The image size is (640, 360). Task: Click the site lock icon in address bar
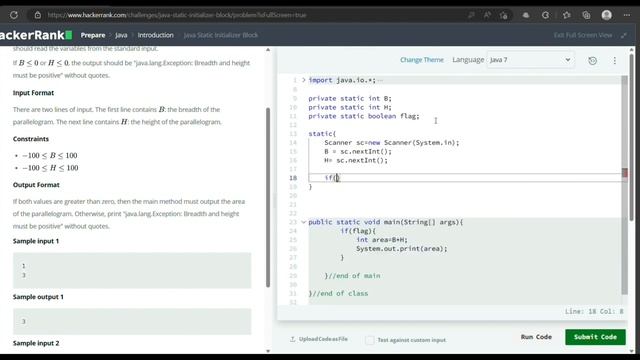click(x=38, y=15)
